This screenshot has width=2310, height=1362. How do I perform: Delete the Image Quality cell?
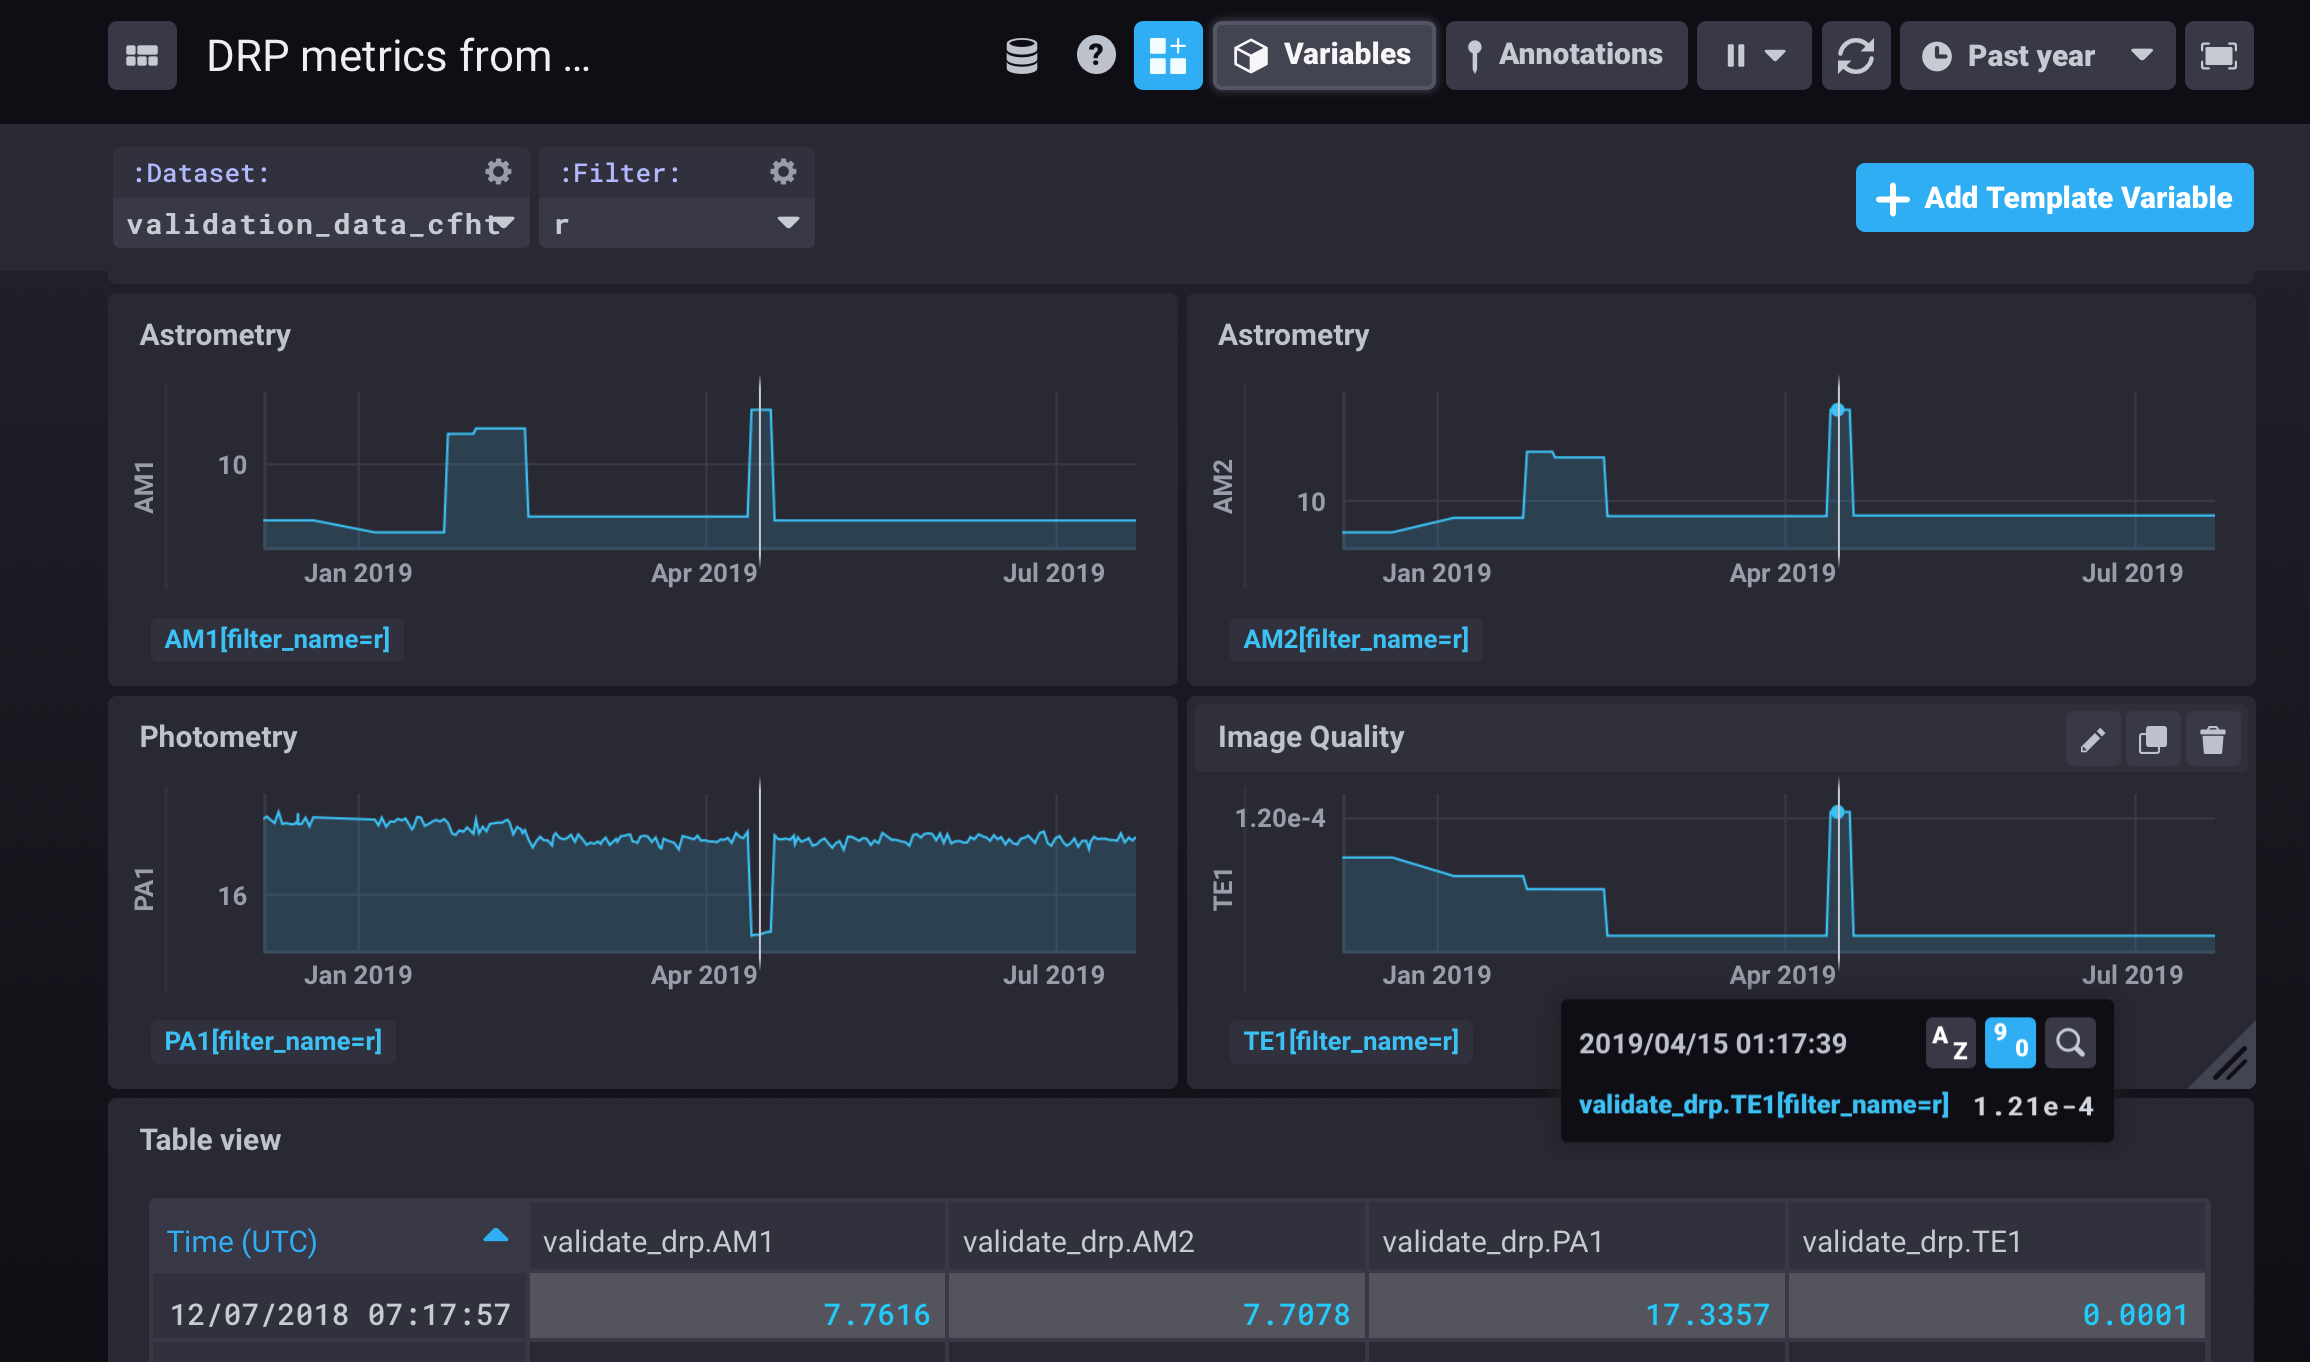click(2213, 740)
